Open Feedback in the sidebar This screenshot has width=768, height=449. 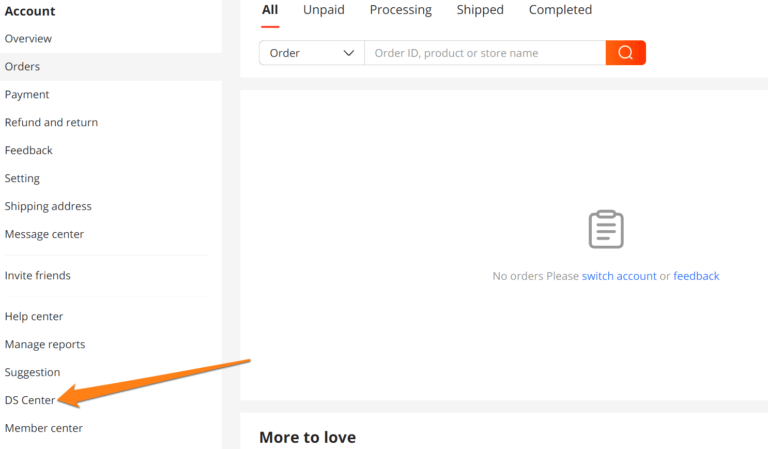pyautogui.click(x=28, y=150)
